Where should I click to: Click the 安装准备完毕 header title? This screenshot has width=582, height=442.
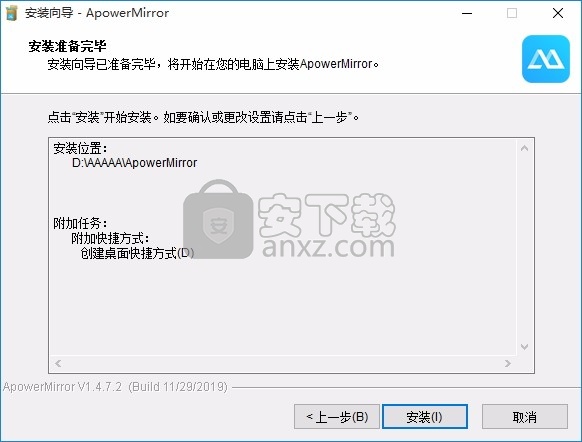[67, 46]
